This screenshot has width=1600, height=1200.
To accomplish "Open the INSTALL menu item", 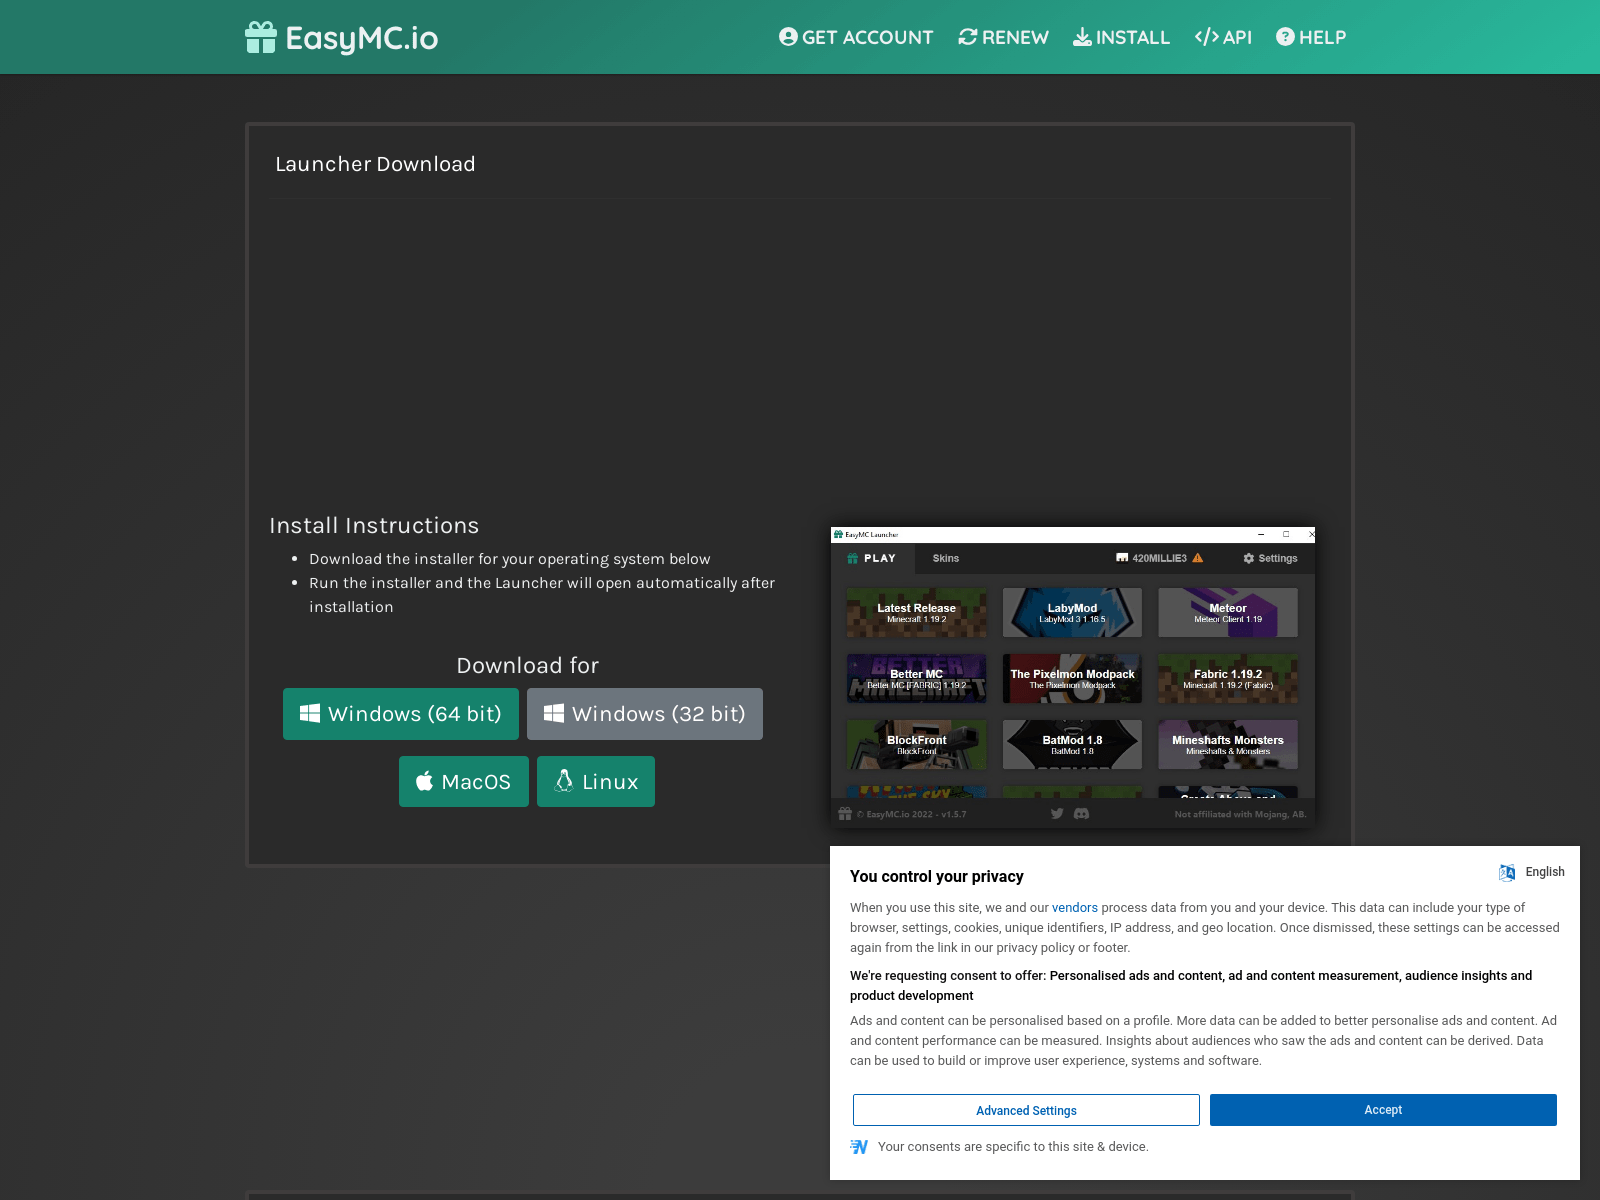I will tap(1121, 37).
